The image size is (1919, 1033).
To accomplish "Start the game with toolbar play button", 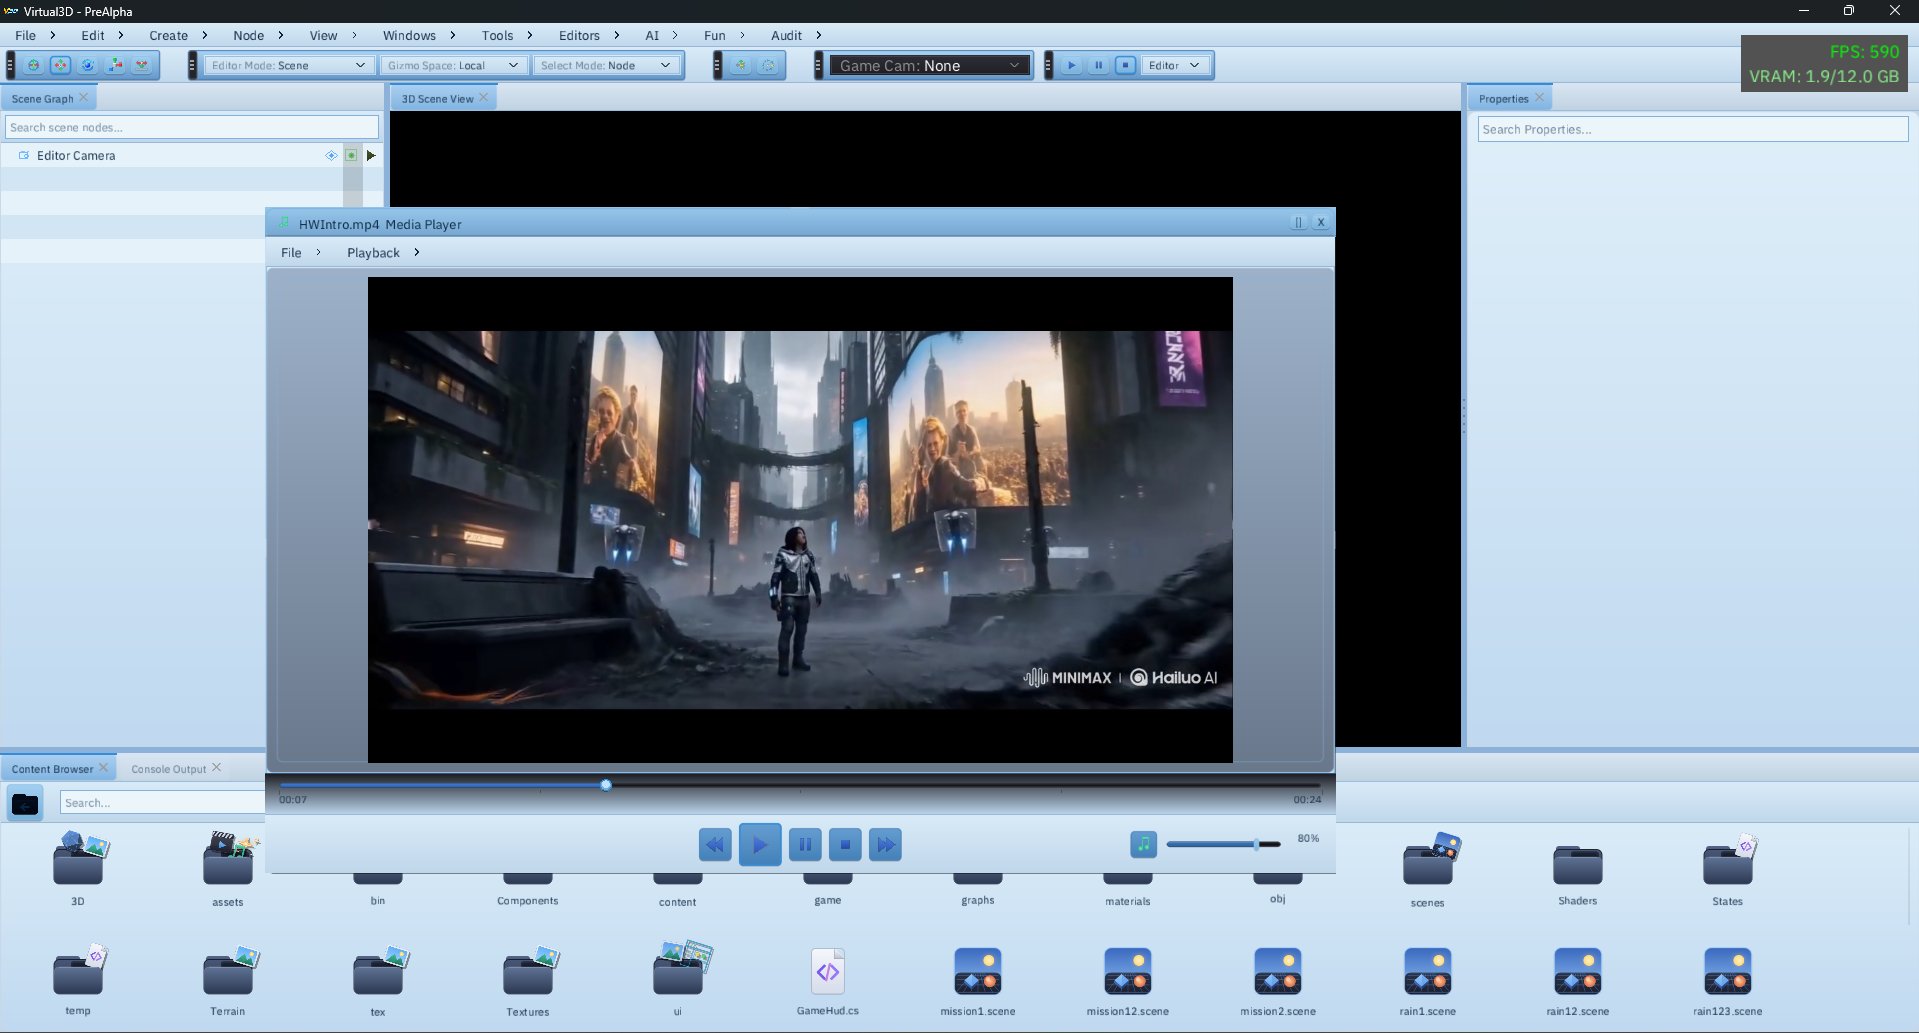I will [x=1071, y=65].
